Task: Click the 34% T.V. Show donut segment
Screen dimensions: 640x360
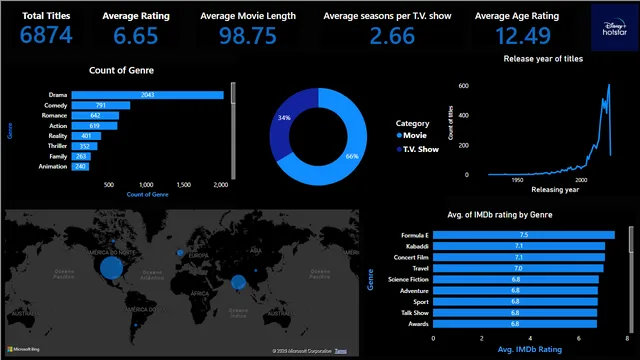Action: pyautogui.click(x=283, y=118)
